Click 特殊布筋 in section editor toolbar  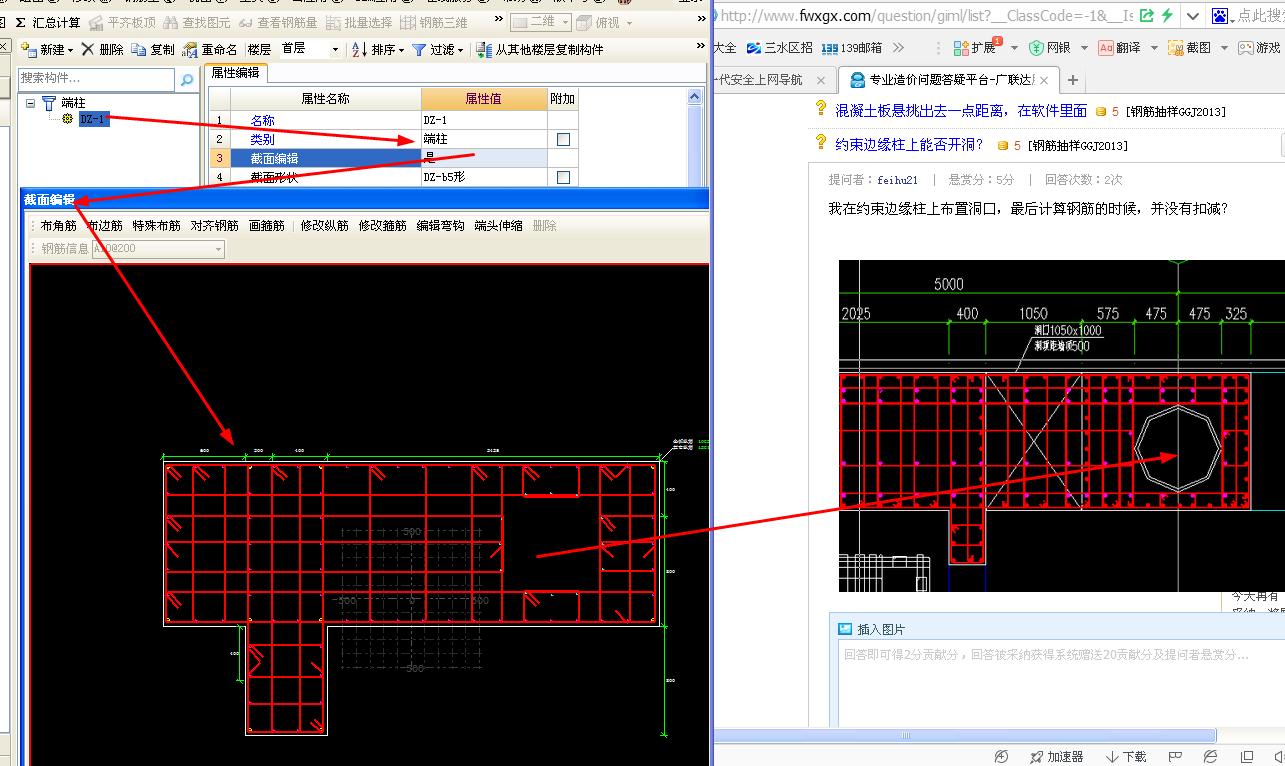click(157, 226)
